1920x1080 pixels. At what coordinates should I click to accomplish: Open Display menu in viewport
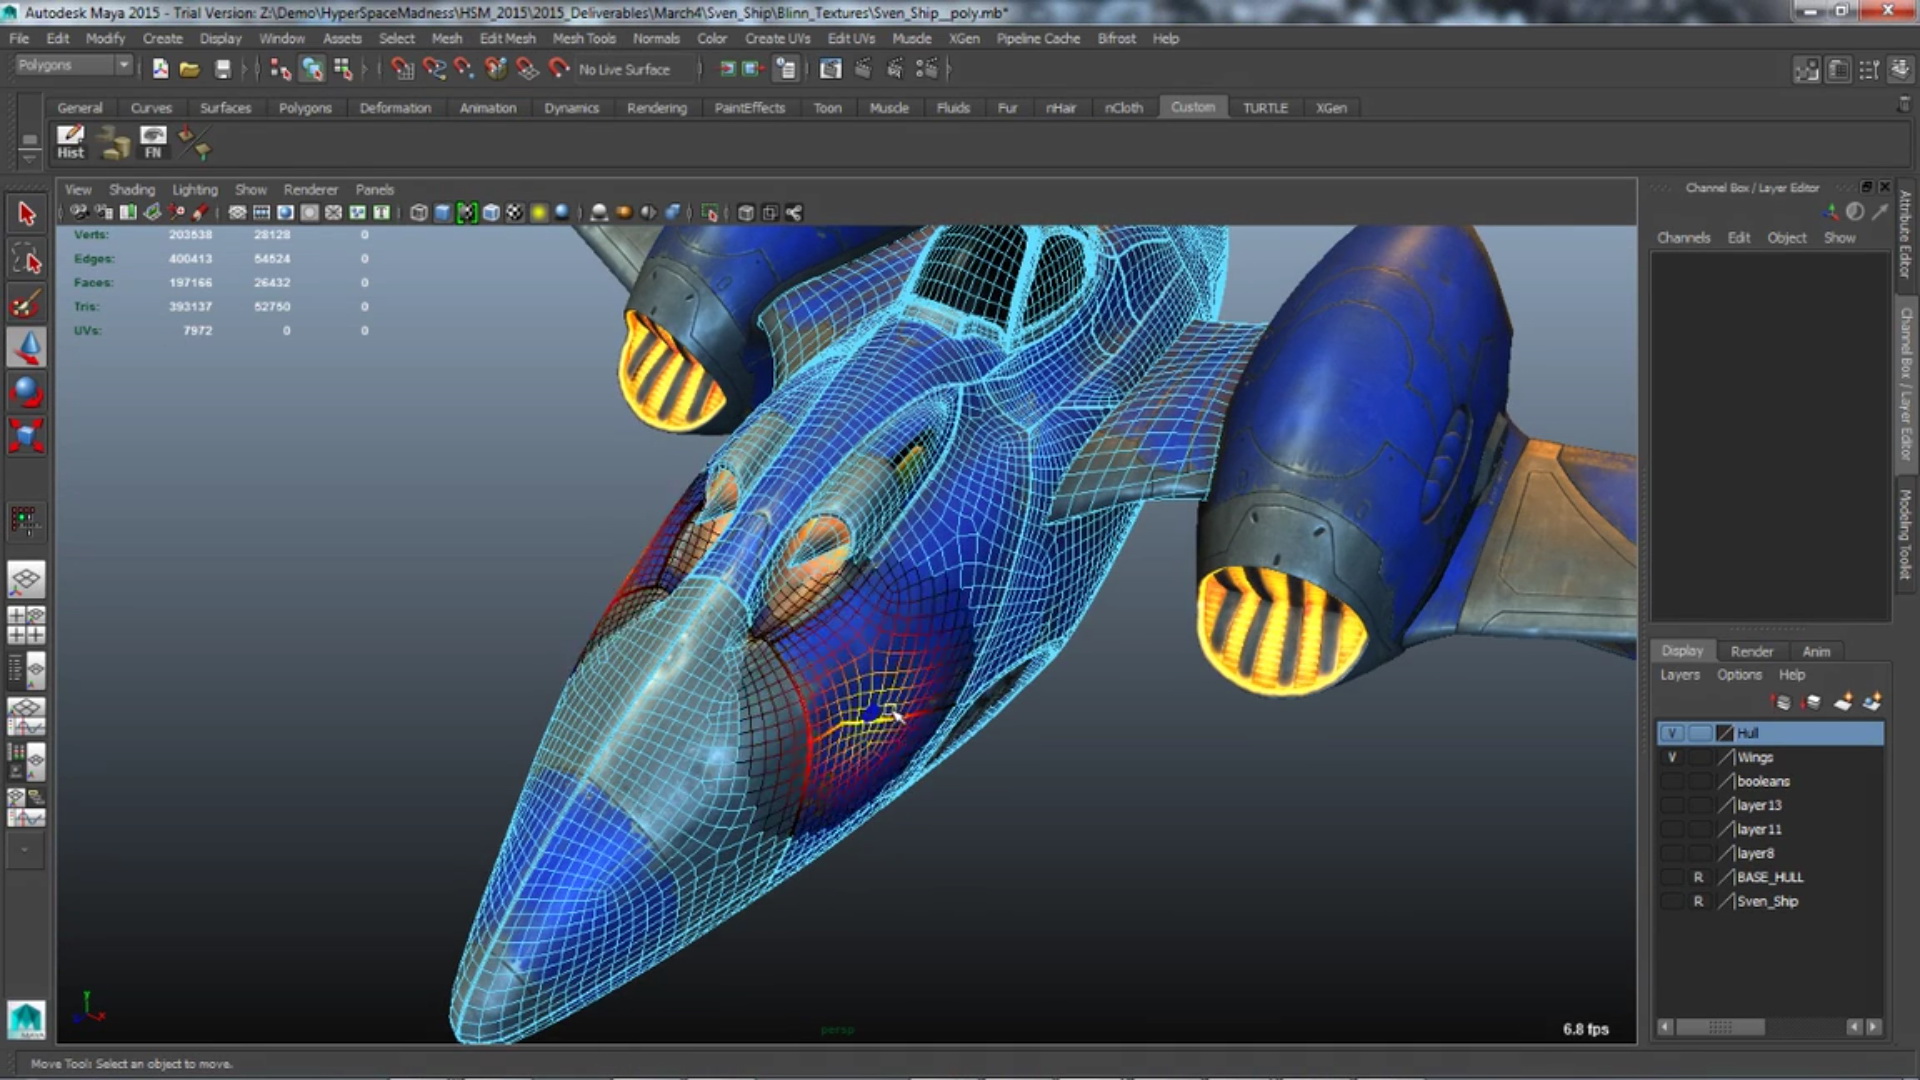click(220, 38)
